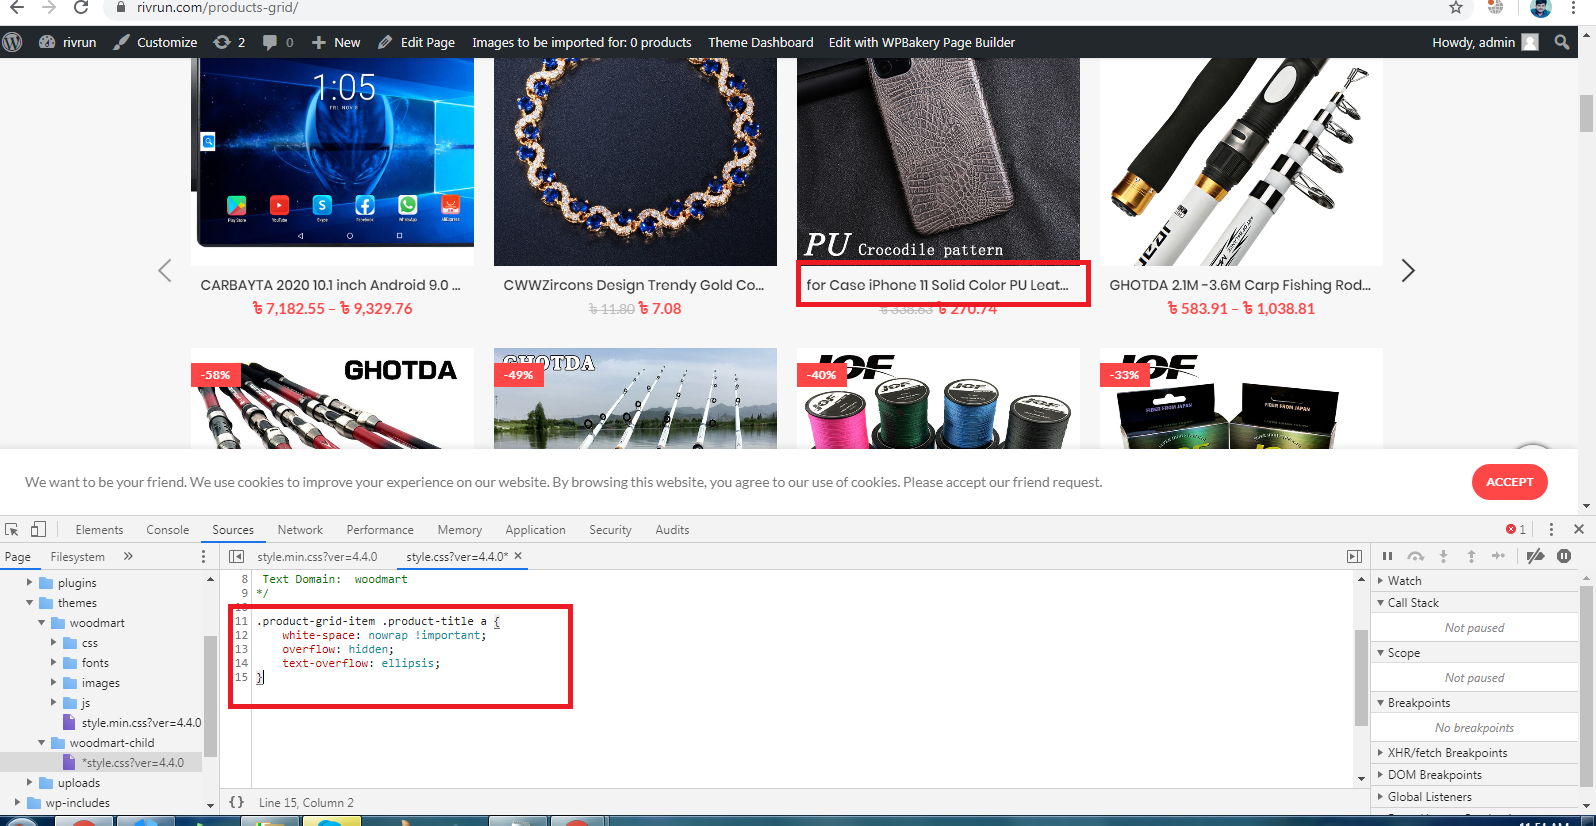The width and height of the screenshot is (1596, 826).
Task: Click the Step over function call icon
Action: click(x=1415, y=556)
